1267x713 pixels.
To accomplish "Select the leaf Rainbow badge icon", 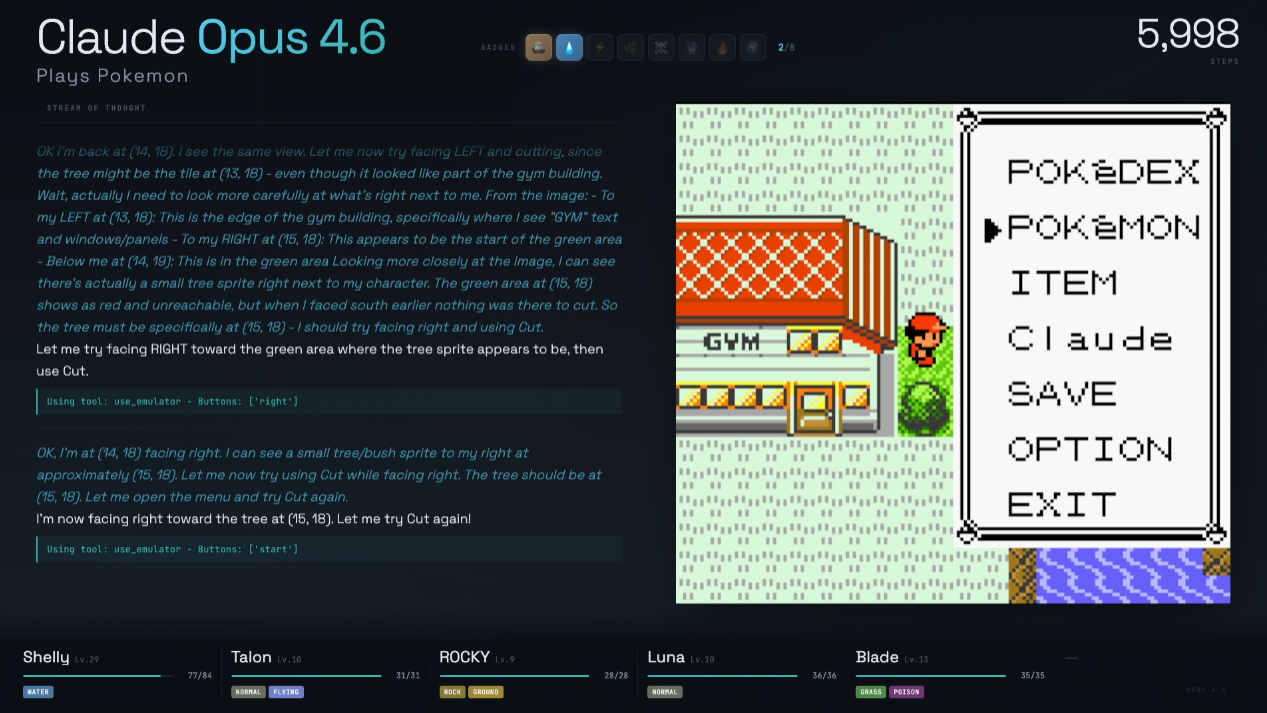I will click(x=630, y=47).
